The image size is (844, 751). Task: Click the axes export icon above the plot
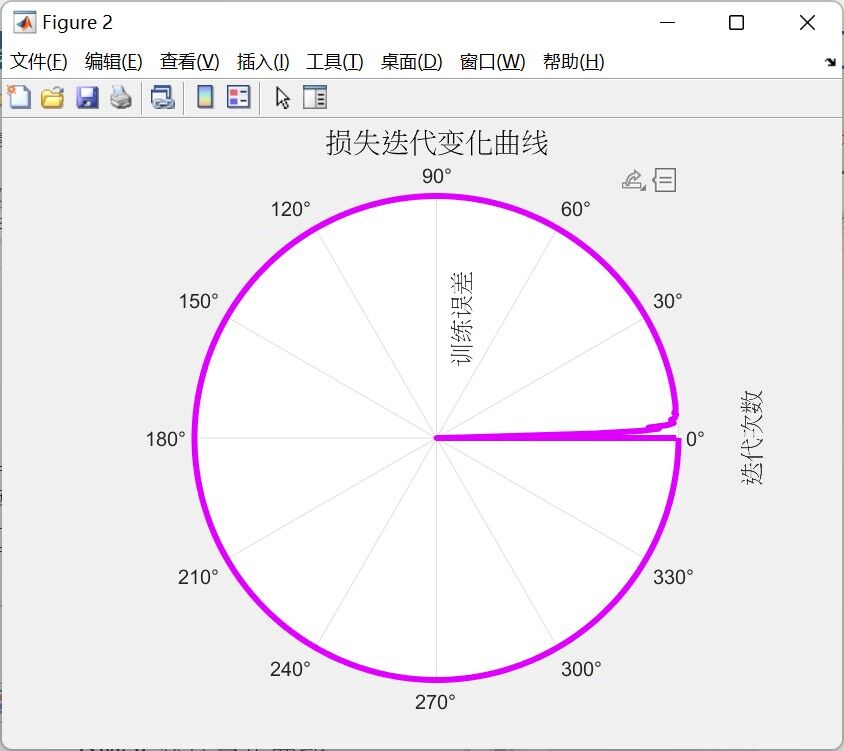(x=633, y=180)
